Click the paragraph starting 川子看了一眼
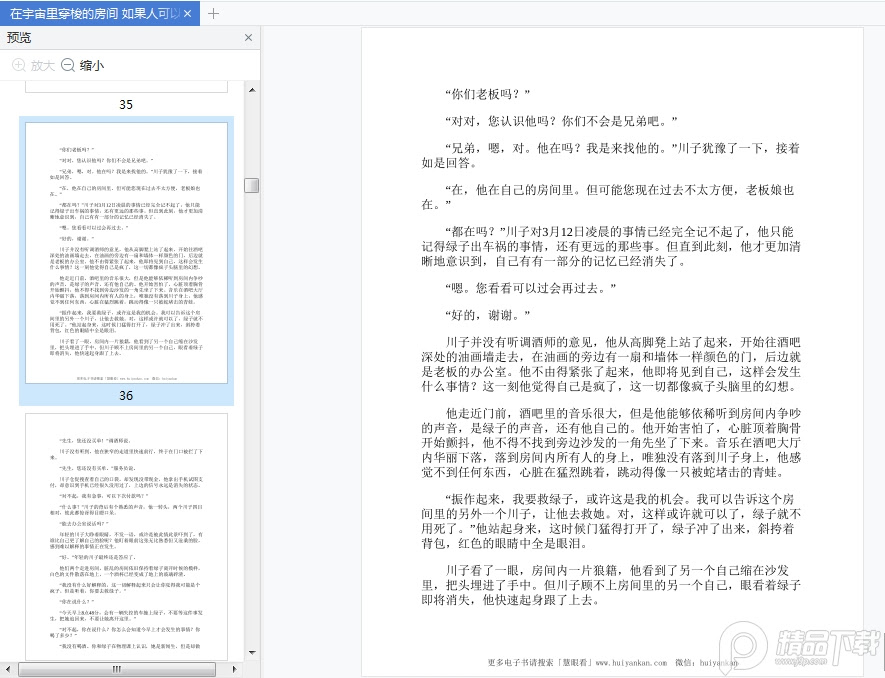This screenshot has height=678, width=885. click(x=611, y=585)
